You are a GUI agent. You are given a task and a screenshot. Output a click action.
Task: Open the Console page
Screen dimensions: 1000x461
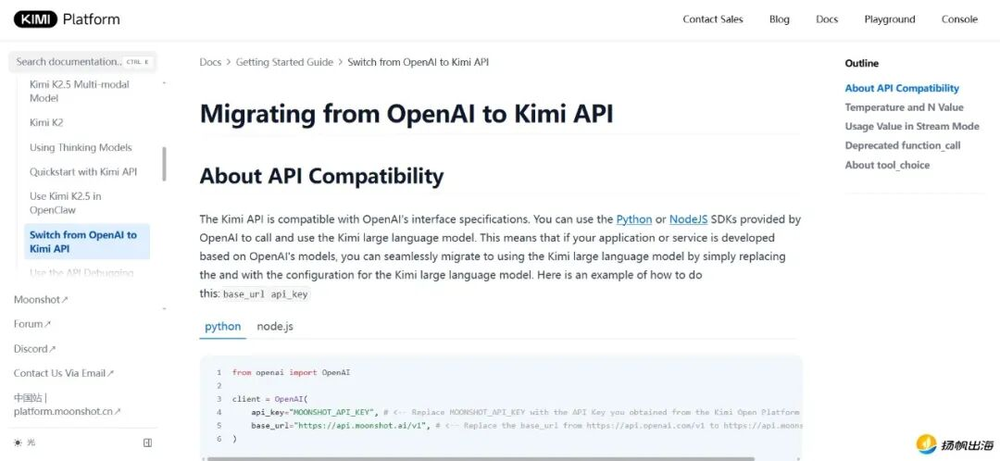pos(959,19)
